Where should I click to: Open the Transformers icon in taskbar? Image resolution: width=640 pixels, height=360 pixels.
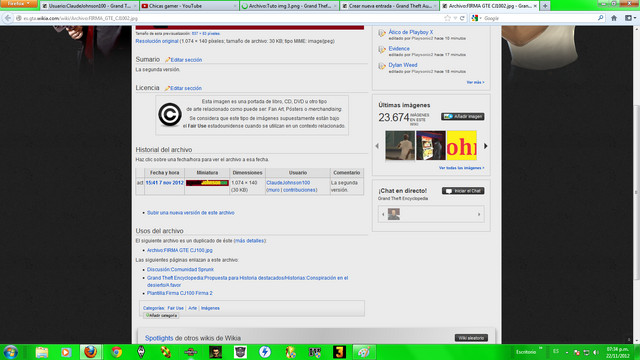click(240, 352)
